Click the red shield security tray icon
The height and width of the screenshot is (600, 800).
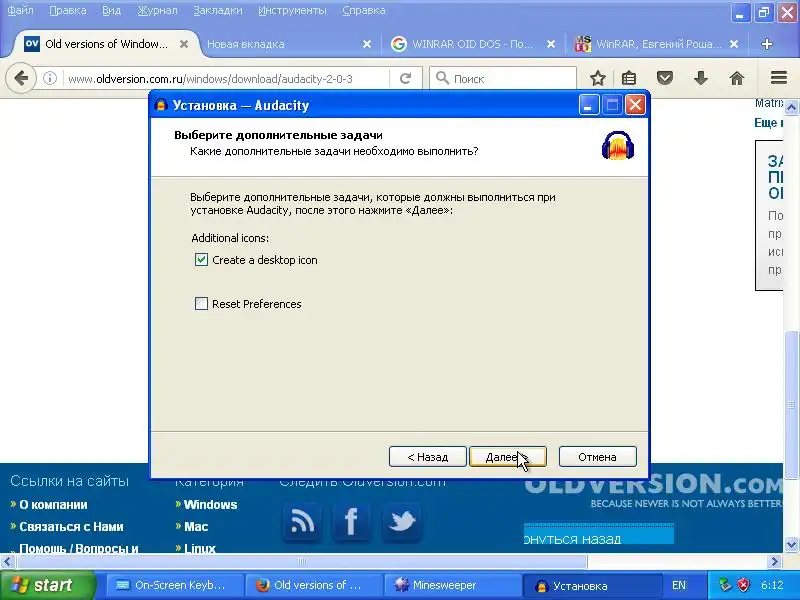pos(743,585)
